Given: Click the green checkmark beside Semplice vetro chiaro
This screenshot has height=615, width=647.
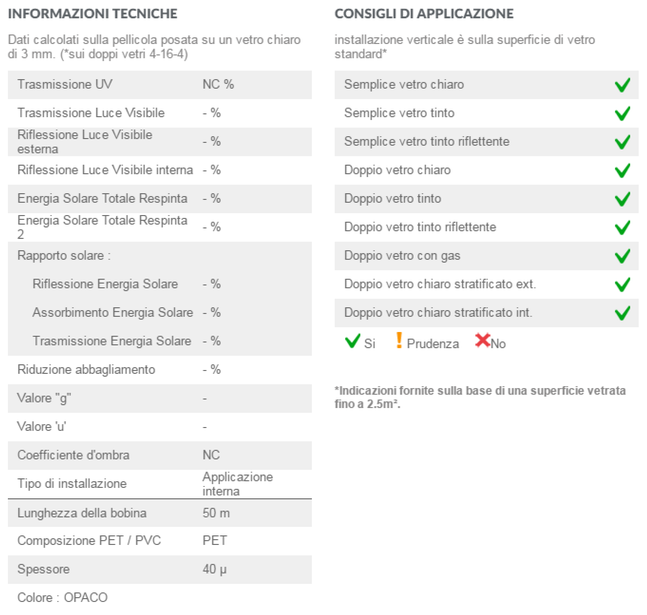Looking at the screenshot, I should tap(622, 85).
